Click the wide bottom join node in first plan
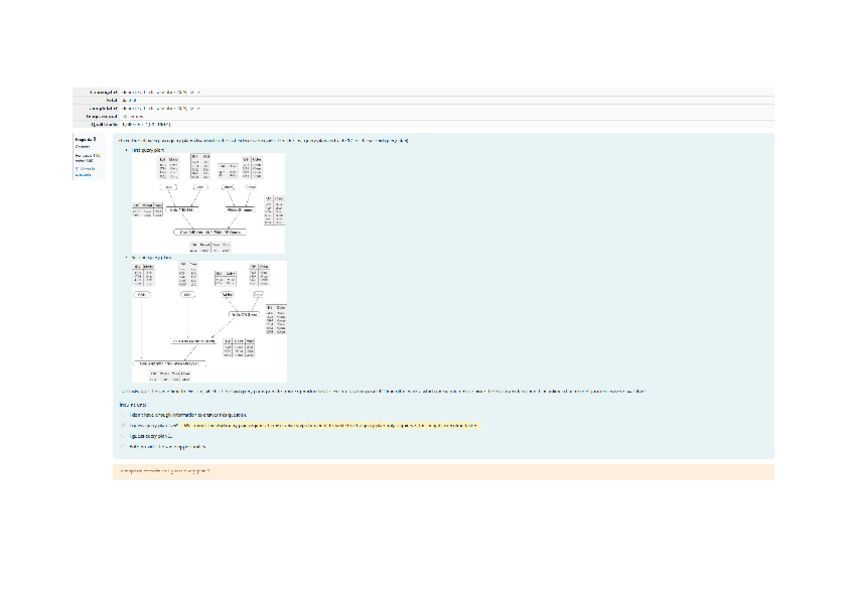 pos(212,231)
